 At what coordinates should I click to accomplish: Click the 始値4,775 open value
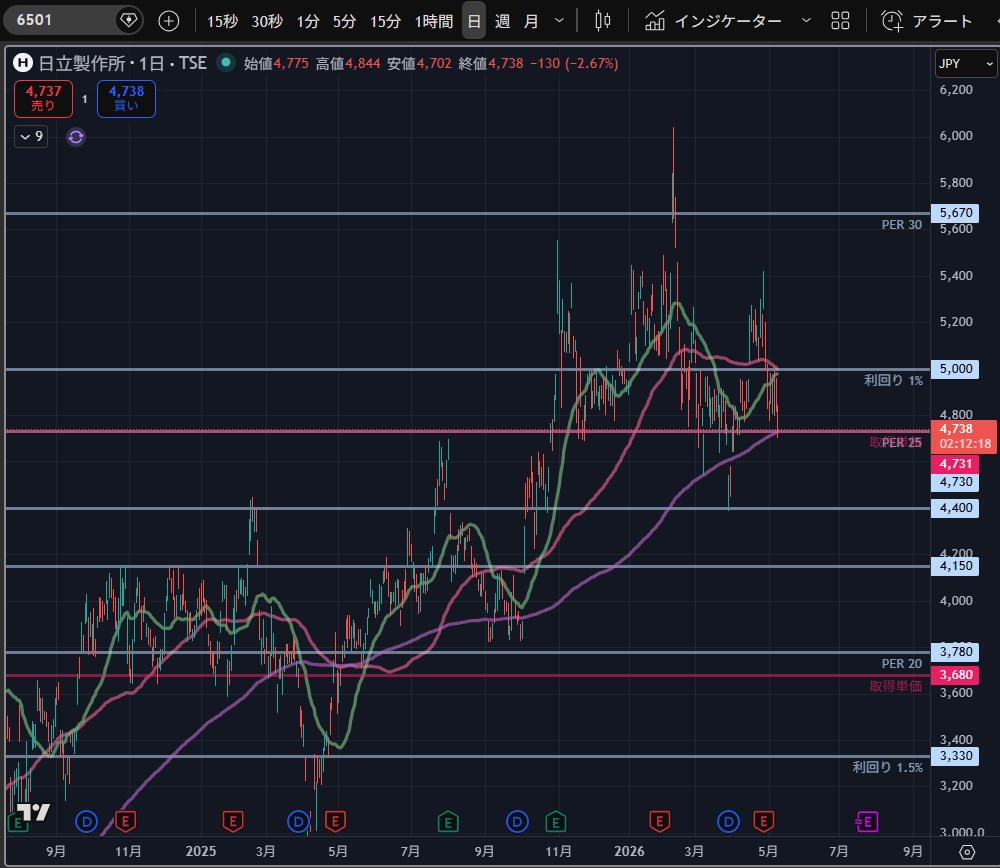click(x=276, y=64)
